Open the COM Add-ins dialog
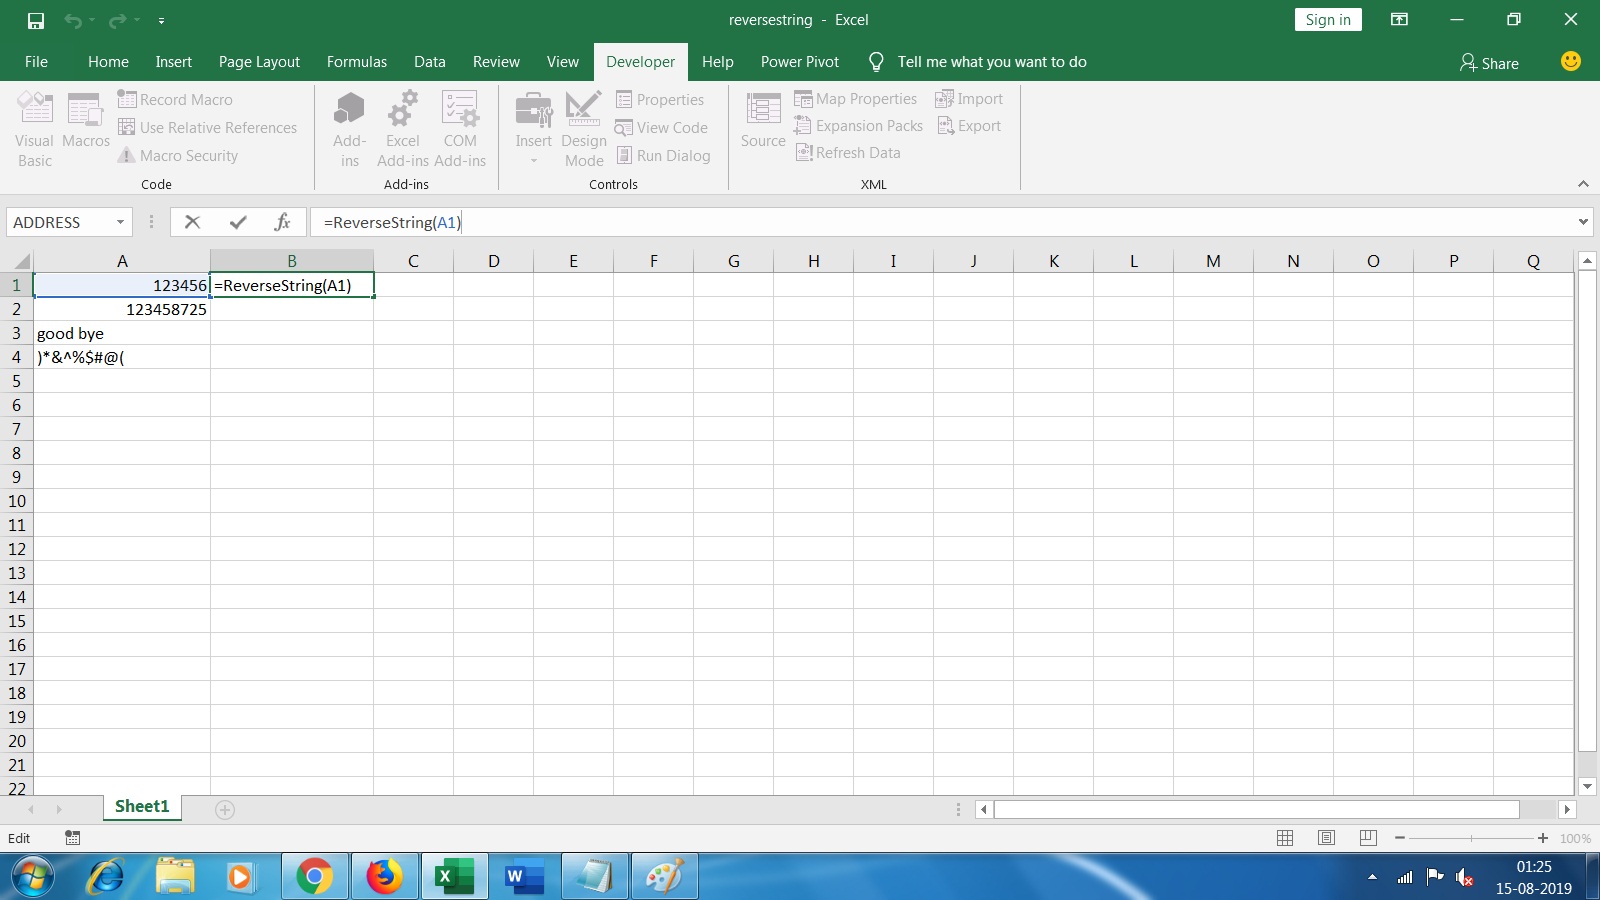Viewport: 1600px width, 900px height. (459, 127)
